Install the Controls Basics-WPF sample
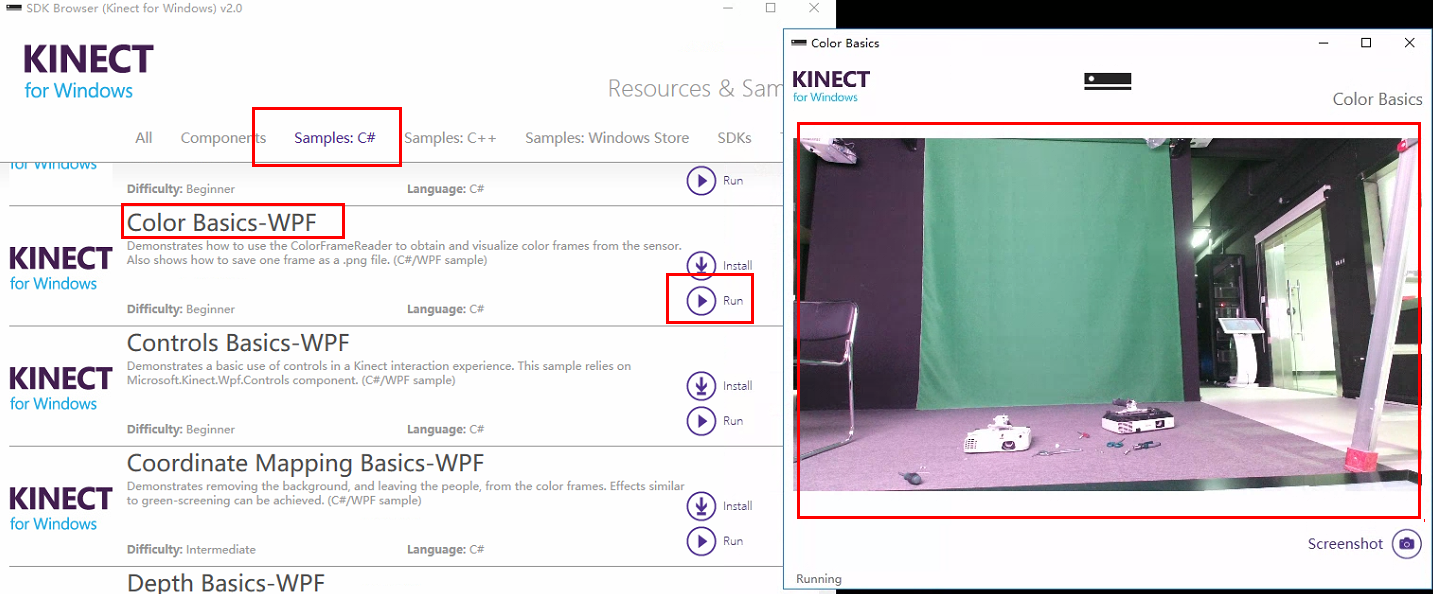The width and height of the screenshot is (1433, 594). point(702,385)
